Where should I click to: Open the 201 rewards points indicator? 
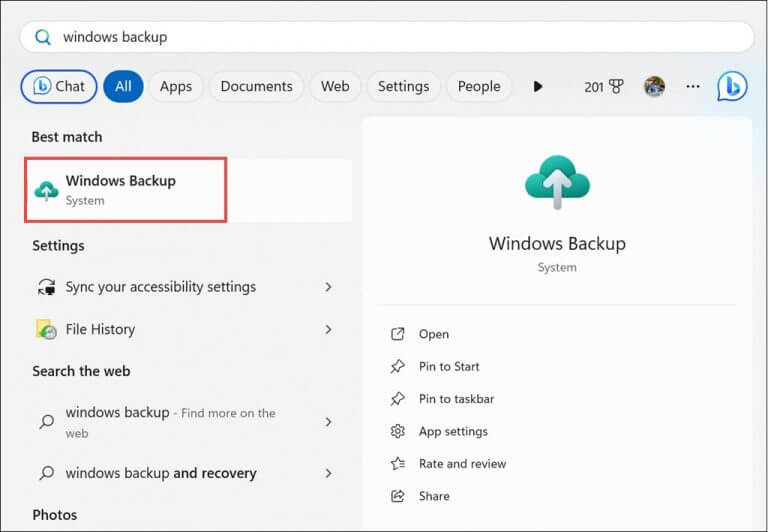[x=603, y=87]
